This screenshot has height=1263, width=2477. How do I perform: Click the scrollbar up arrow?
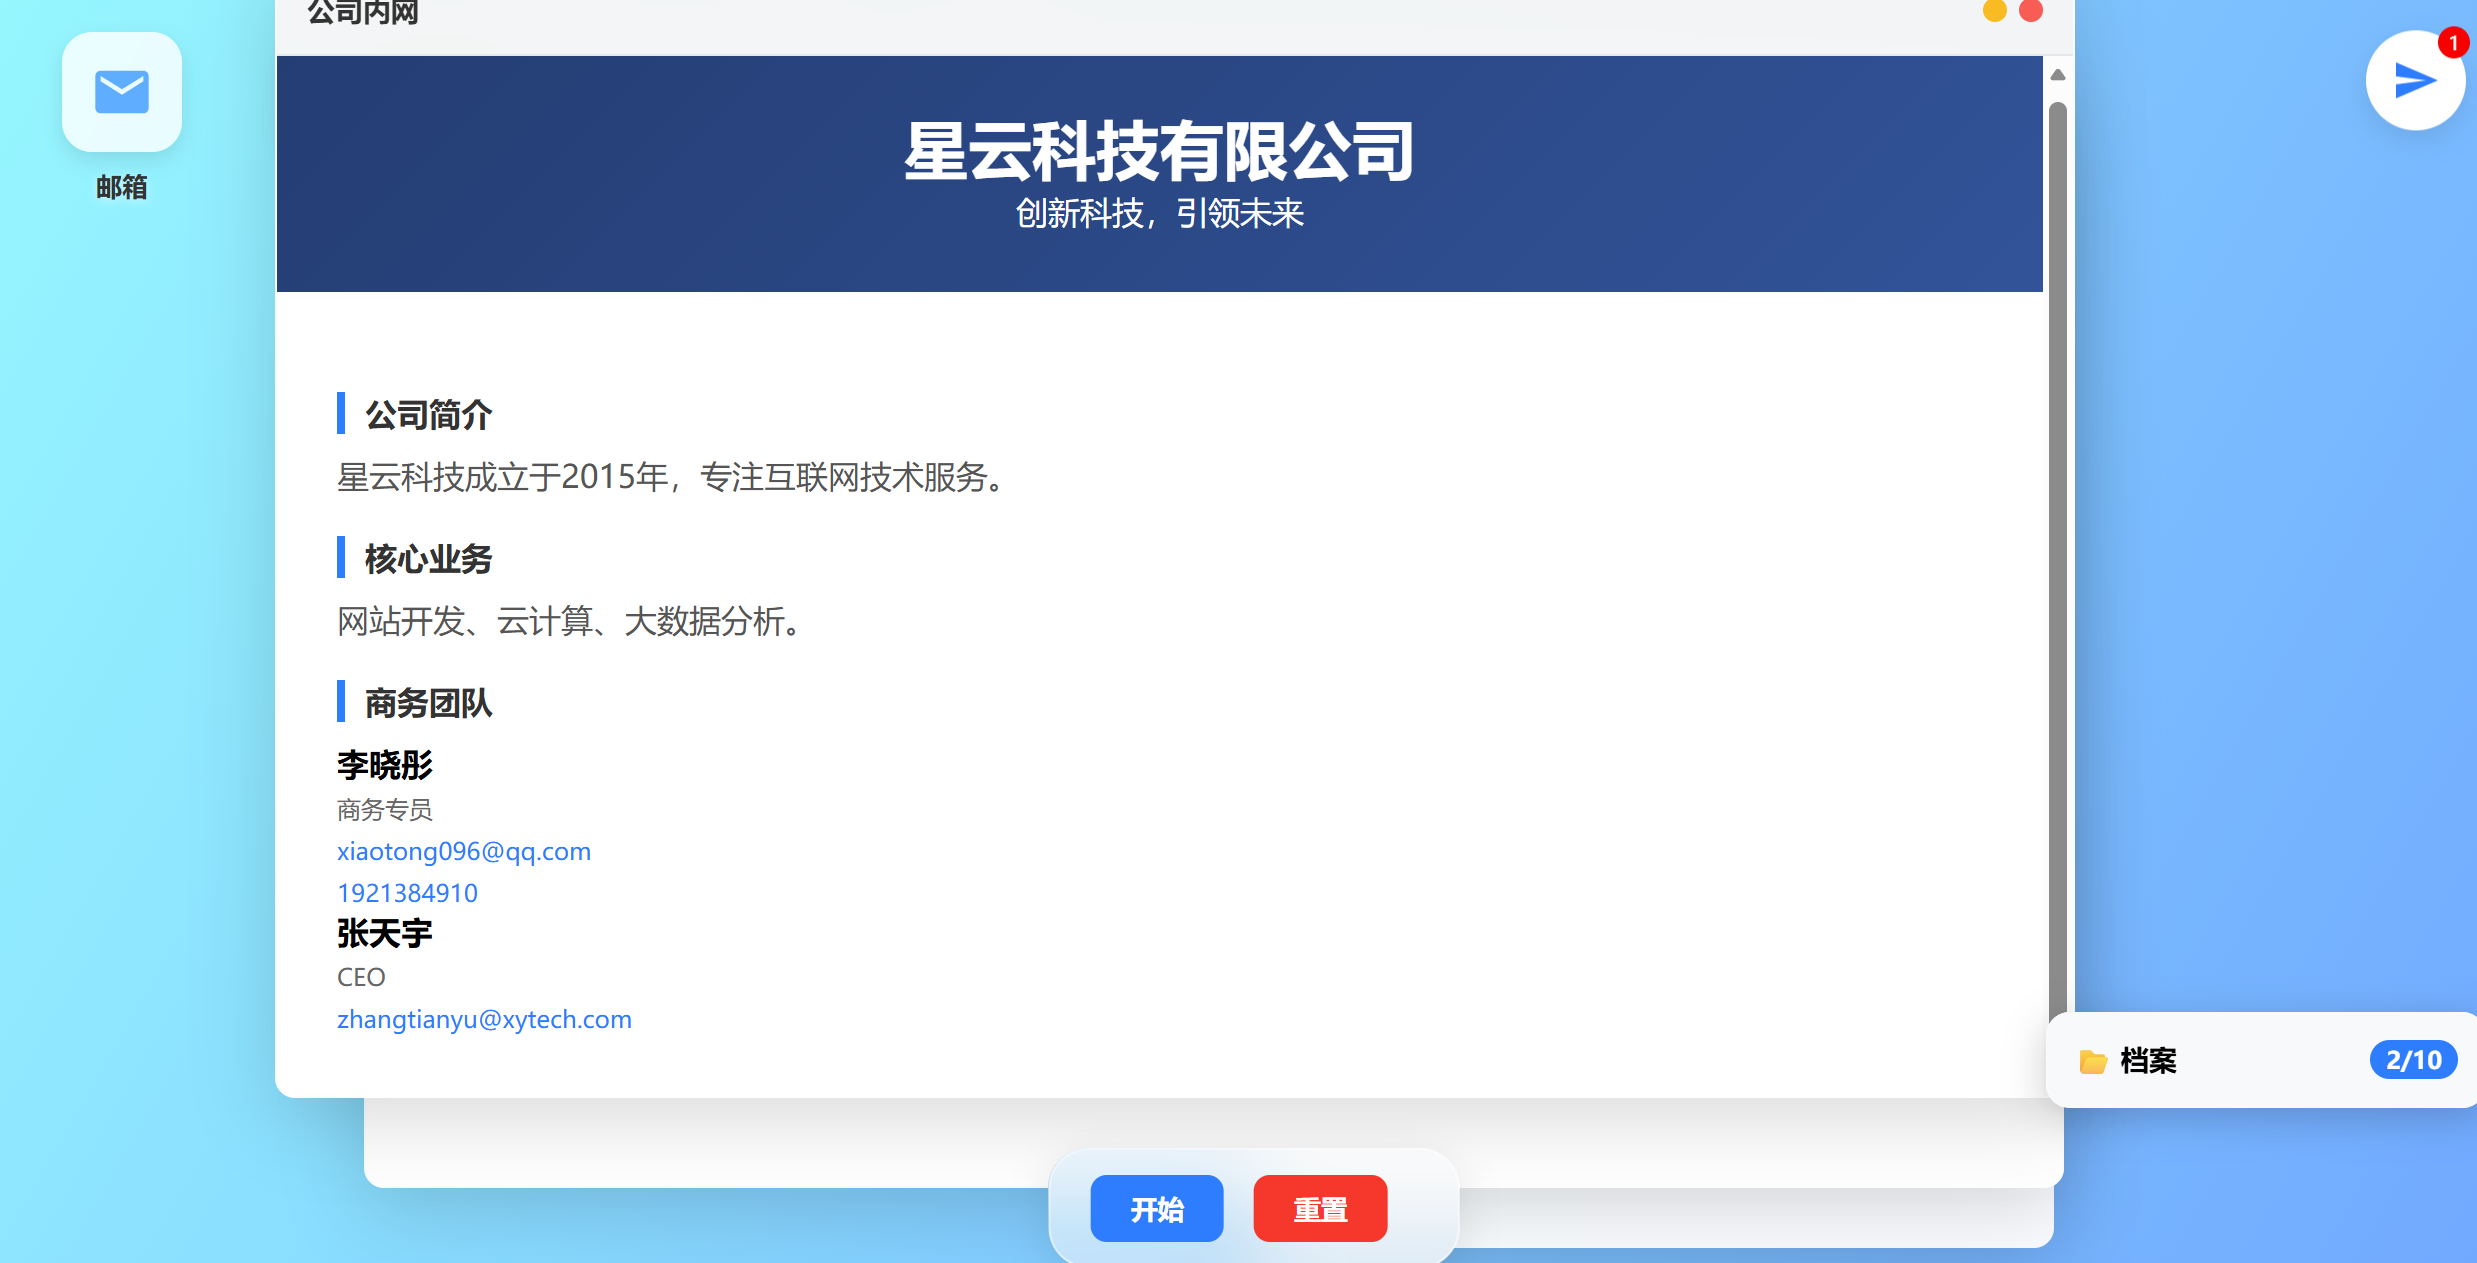(x=2057, y=75)
